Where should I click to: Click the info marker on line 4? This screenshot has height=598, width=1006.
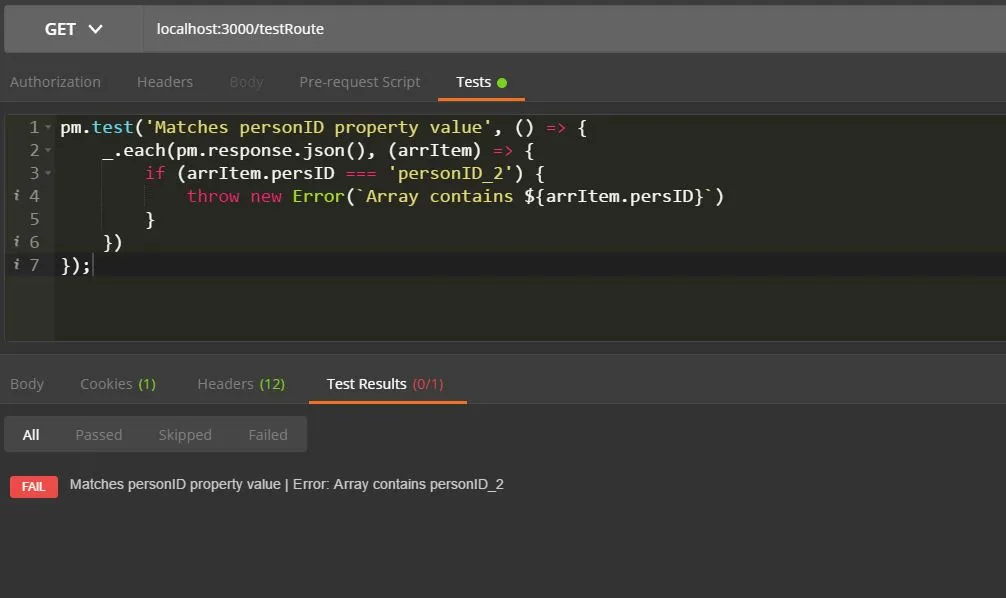point(17,195)
